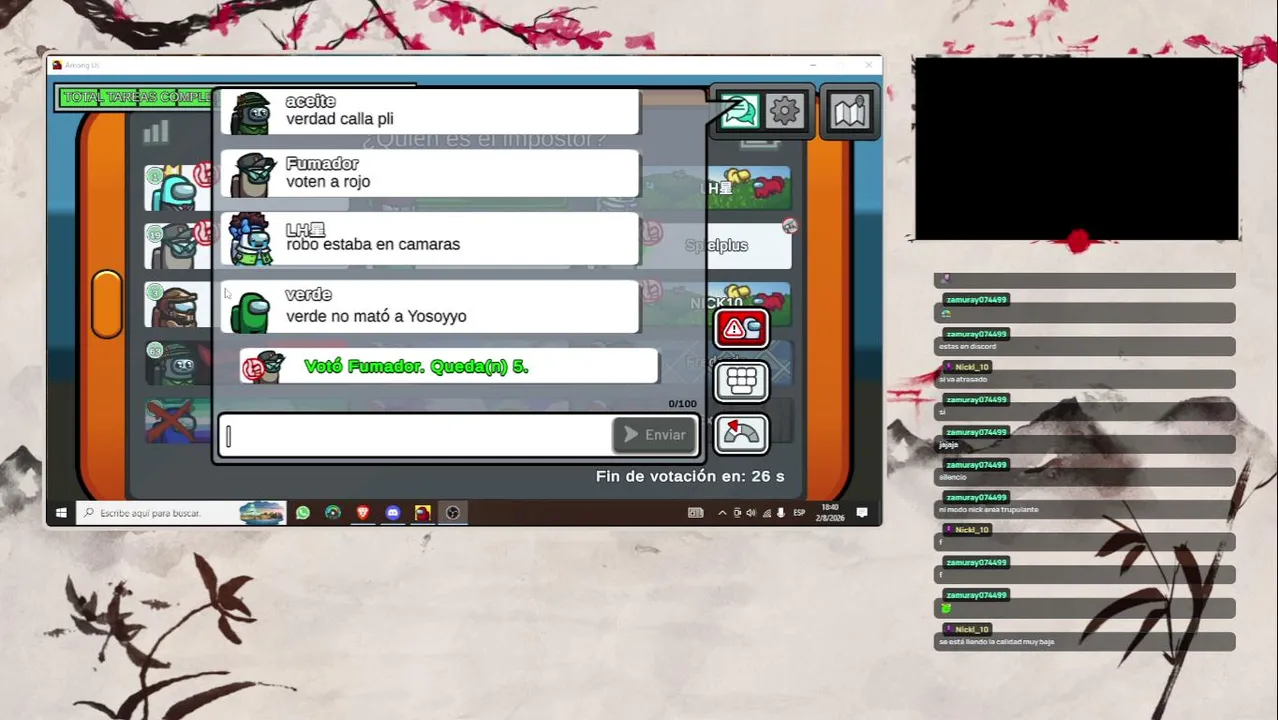Click the voting countdown timer text
The height and width of the screenshot is (720, 1278).
coord(690,476)
